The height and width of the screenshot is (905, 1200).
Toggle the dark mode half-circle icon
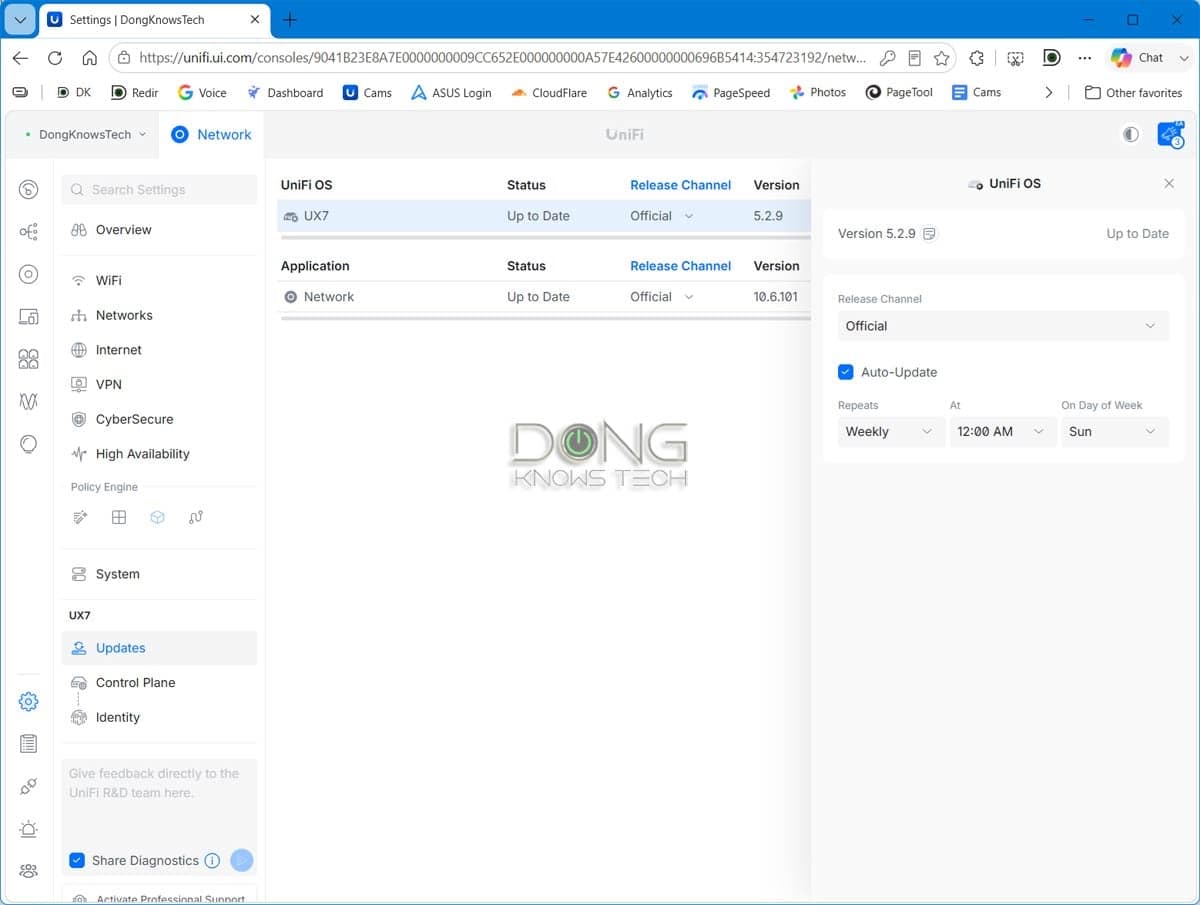[x=1131, y=134]
